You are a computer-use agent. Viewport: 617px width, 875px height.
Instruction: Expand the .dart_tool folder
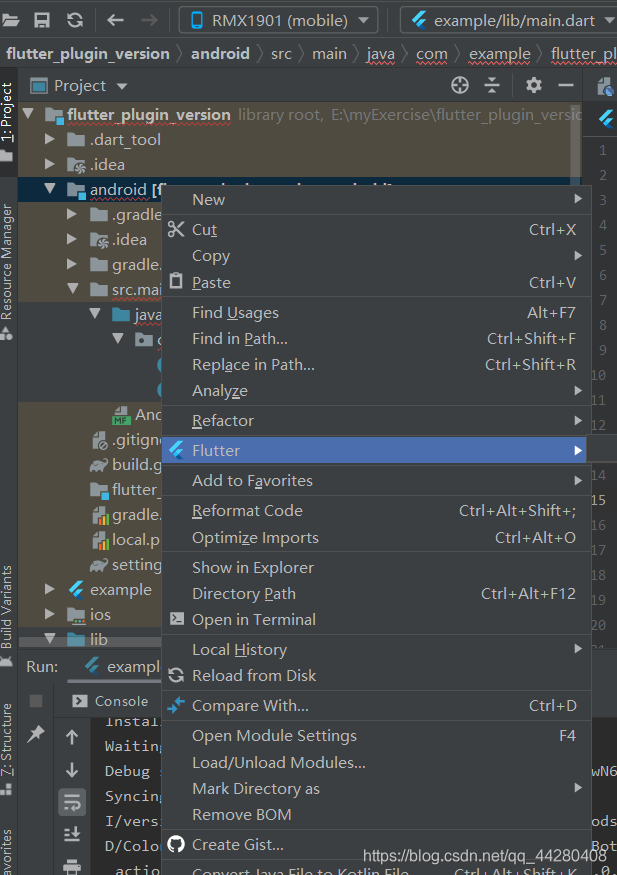click(50, 139)
